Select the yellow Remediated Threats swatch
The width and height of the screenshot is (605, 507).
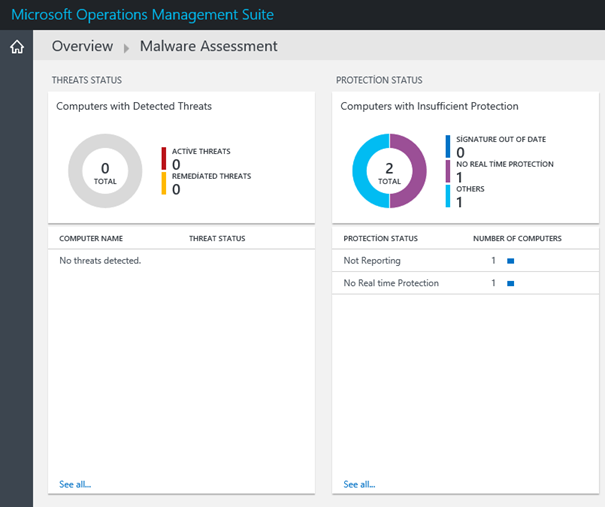[164, 183]
